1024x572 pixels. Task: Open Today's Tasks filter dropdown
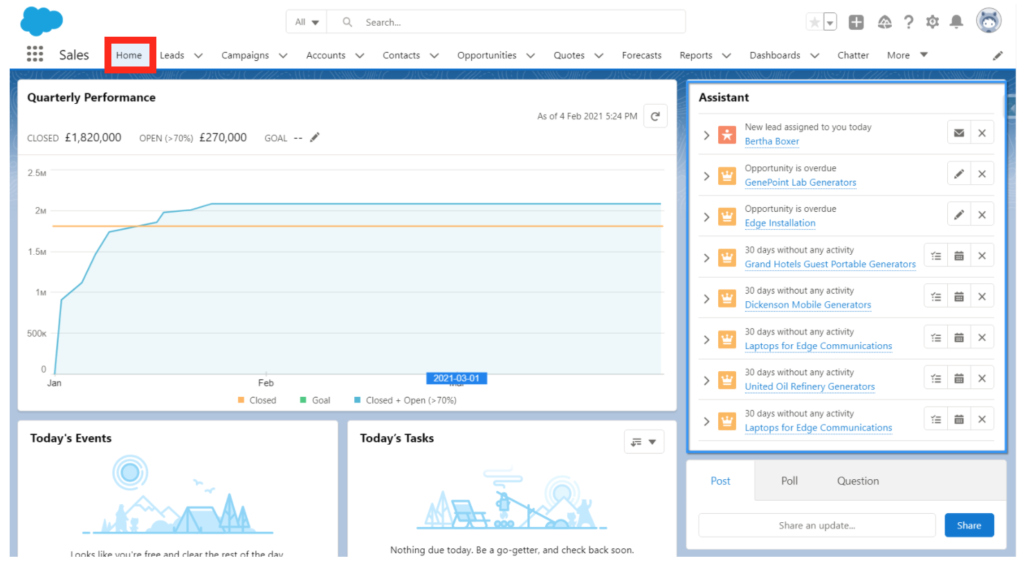coord(644,442)
